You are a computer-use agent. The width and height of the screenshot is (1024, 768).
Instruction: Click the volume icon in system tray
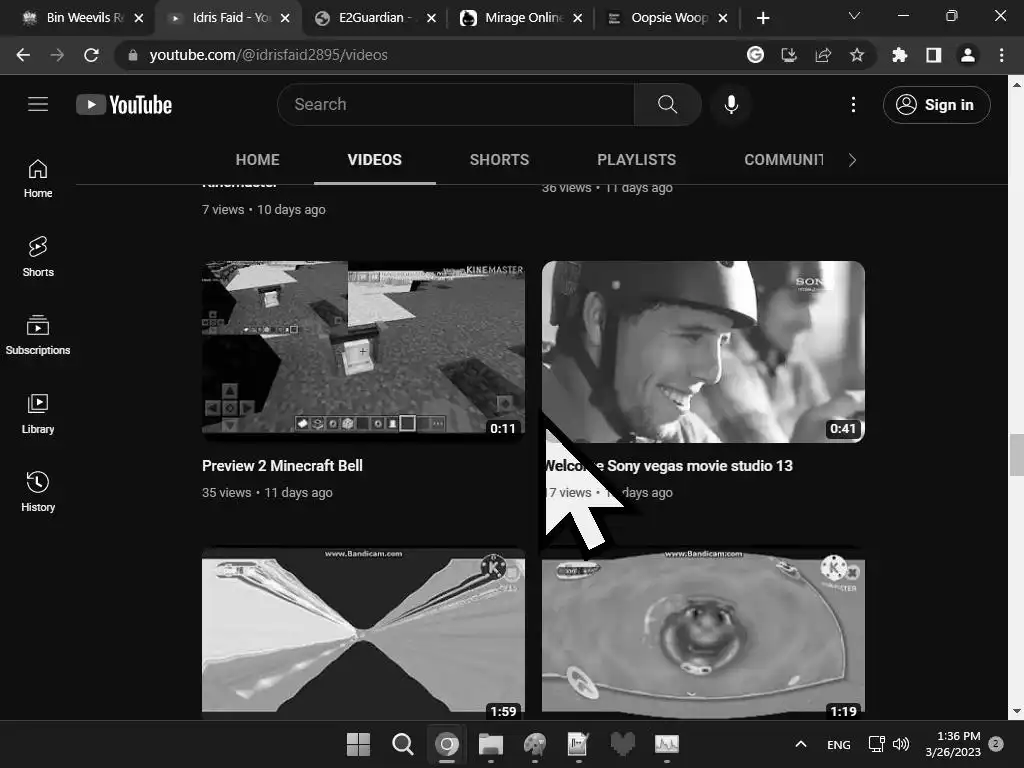tap(901, 744)
